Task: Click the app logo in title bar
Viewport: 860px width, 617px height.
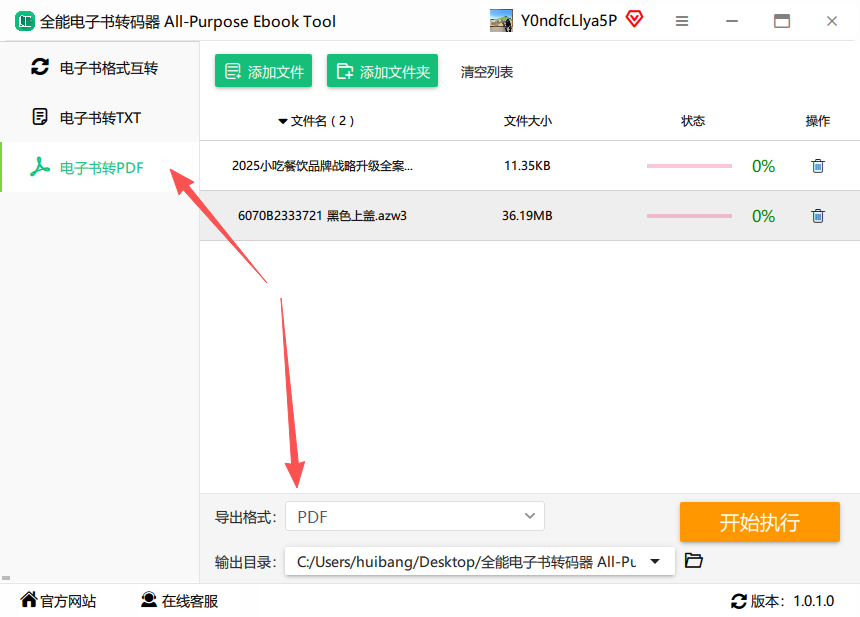Action: point(21,21)
